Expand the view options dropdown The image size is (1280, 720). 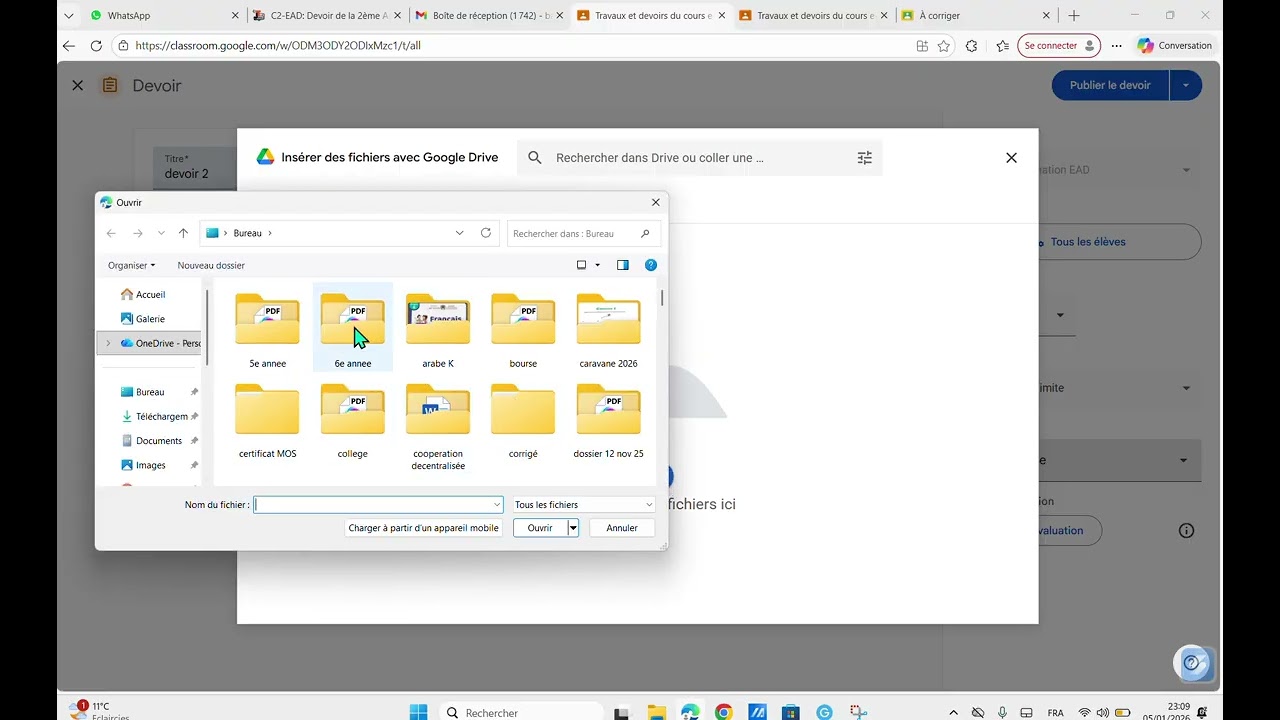click(598, 265)
